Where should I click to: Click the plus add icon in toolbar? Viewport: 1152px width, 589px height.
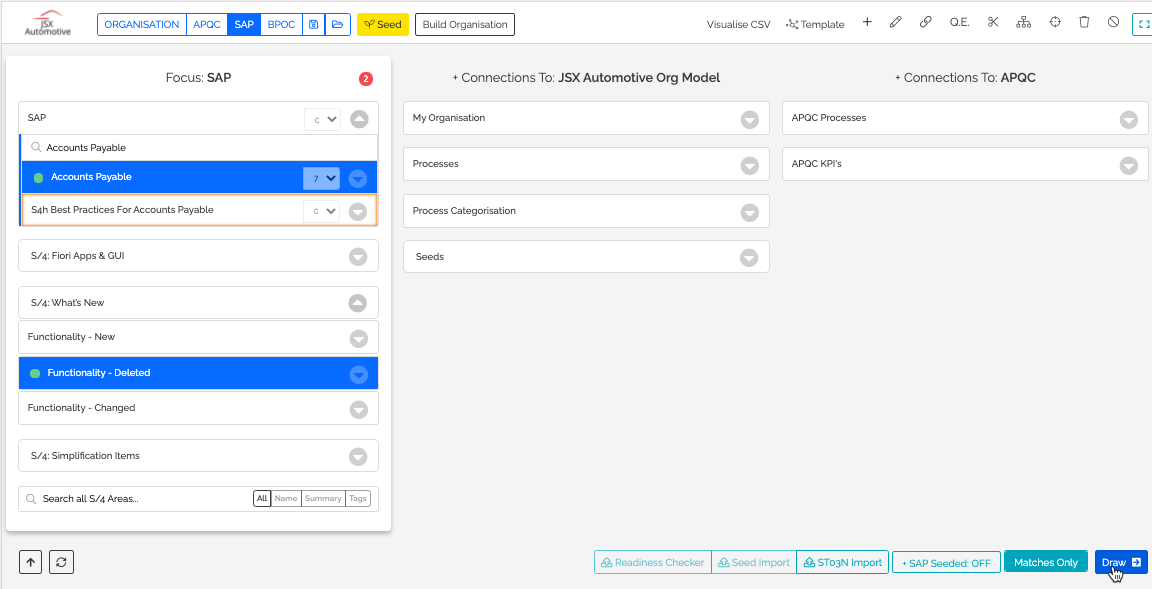click(x=867, y=23)
